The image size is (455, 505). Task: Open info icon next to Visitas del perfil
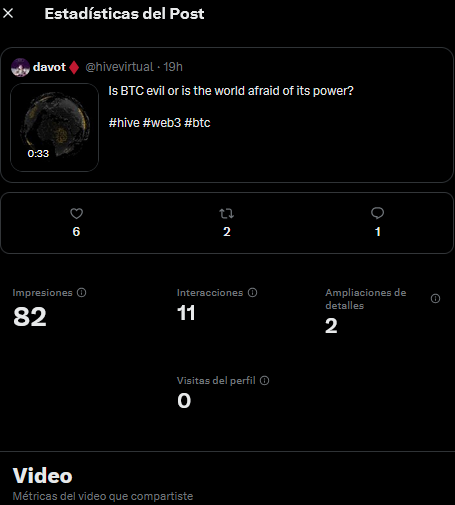click(x=264, y=381)
